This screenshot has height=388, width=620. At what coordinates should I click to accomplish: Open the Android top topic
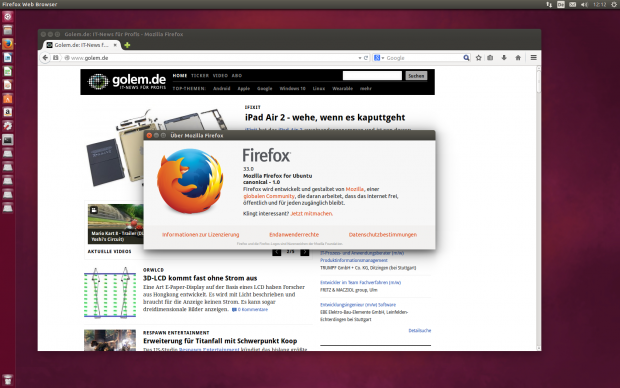point(221,89)
